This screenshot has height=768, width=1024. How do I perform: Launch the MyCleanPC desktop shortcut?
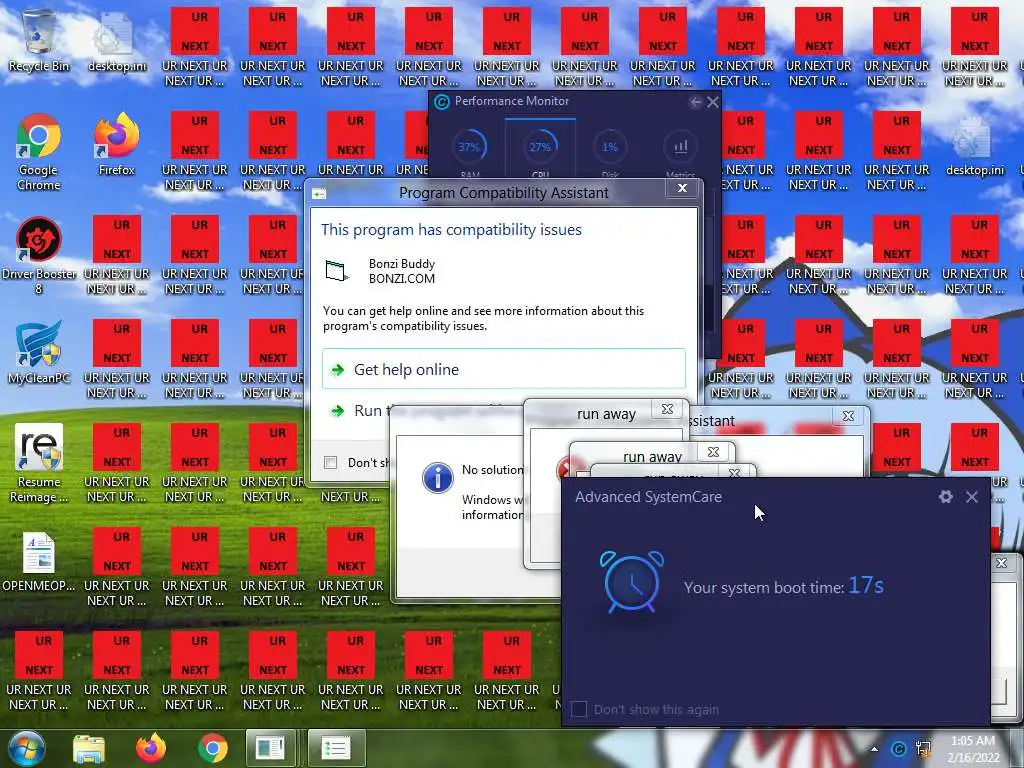[39, 353]
